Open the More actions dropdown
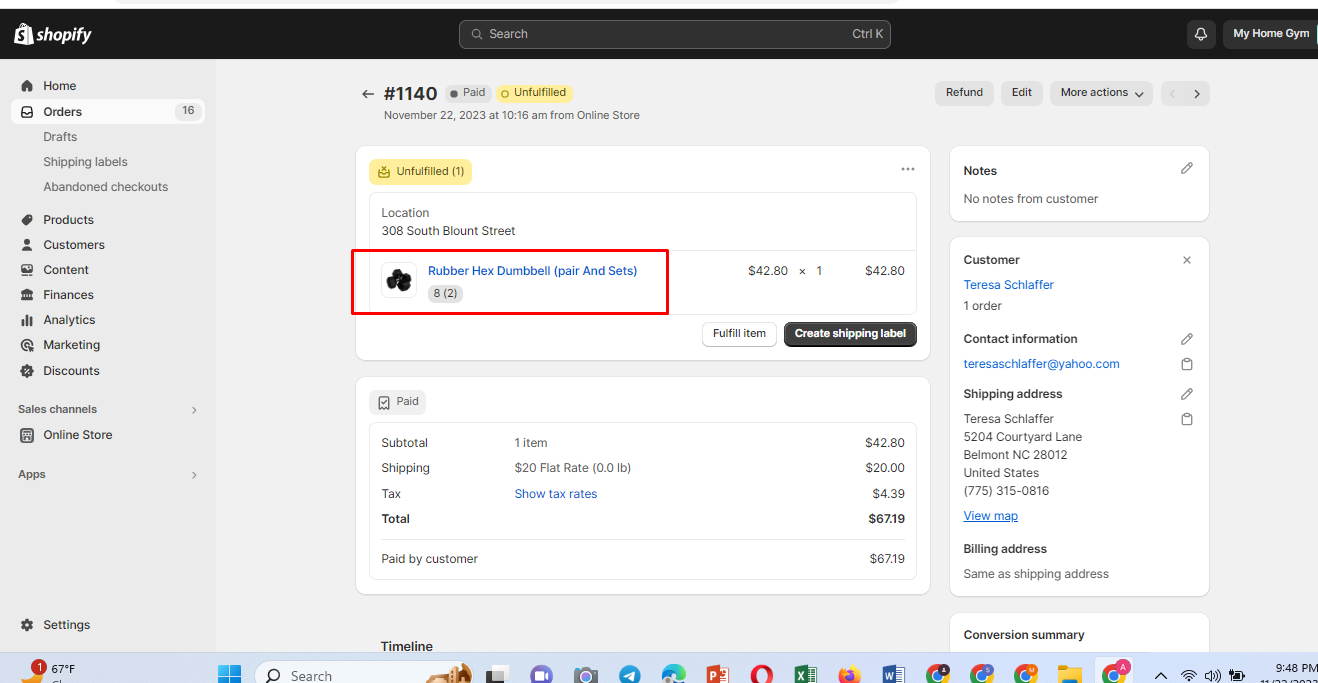 coord(1101,93)
